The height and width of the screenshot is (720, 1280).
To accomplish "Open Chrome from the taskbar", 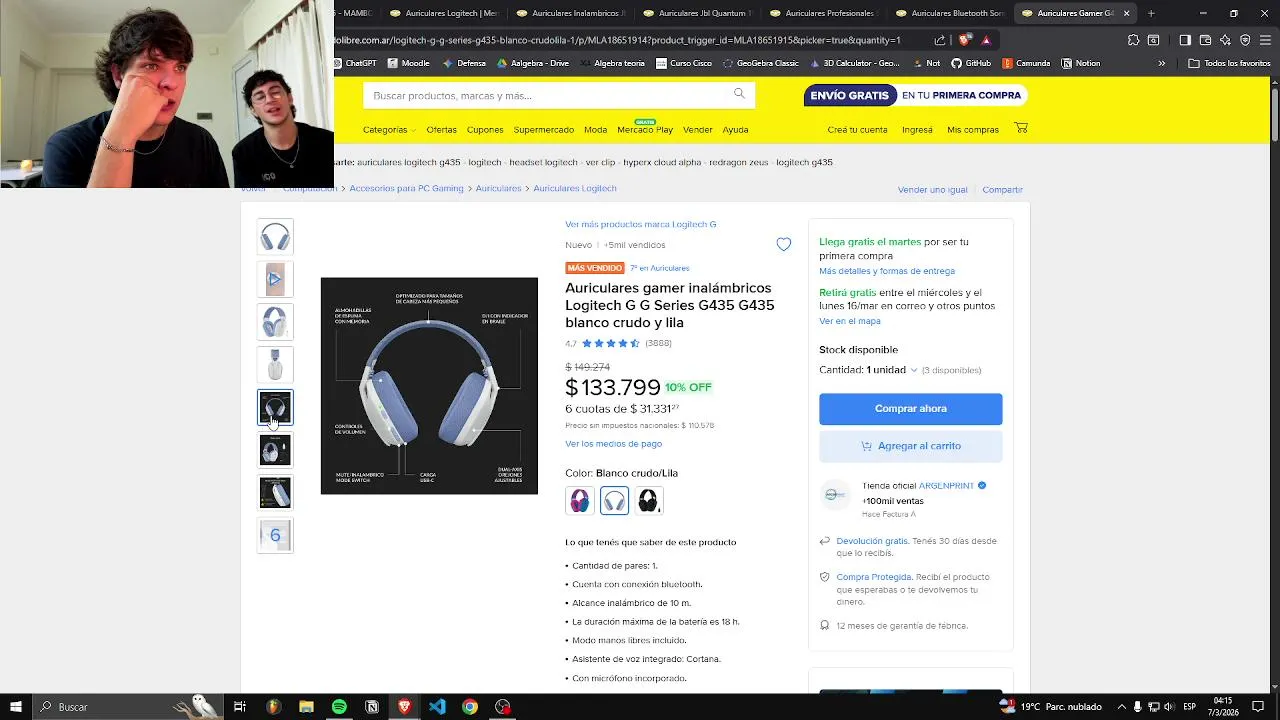I will 470,707.
